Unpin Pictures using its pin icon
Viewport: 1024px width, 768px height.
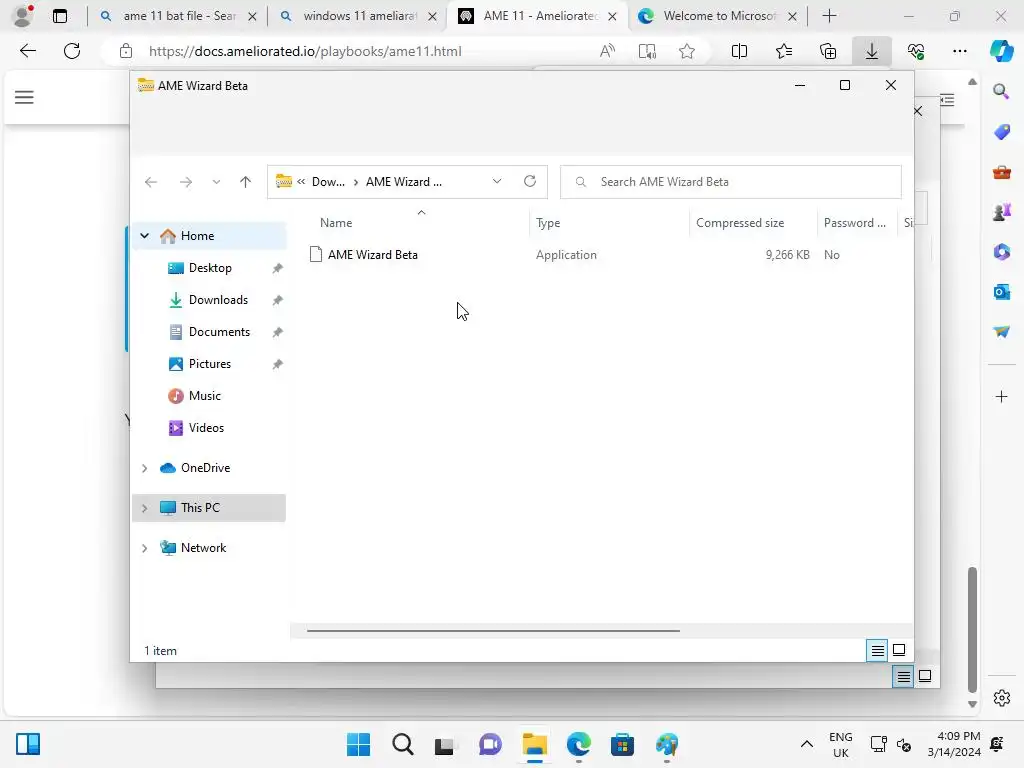(278, 364)
